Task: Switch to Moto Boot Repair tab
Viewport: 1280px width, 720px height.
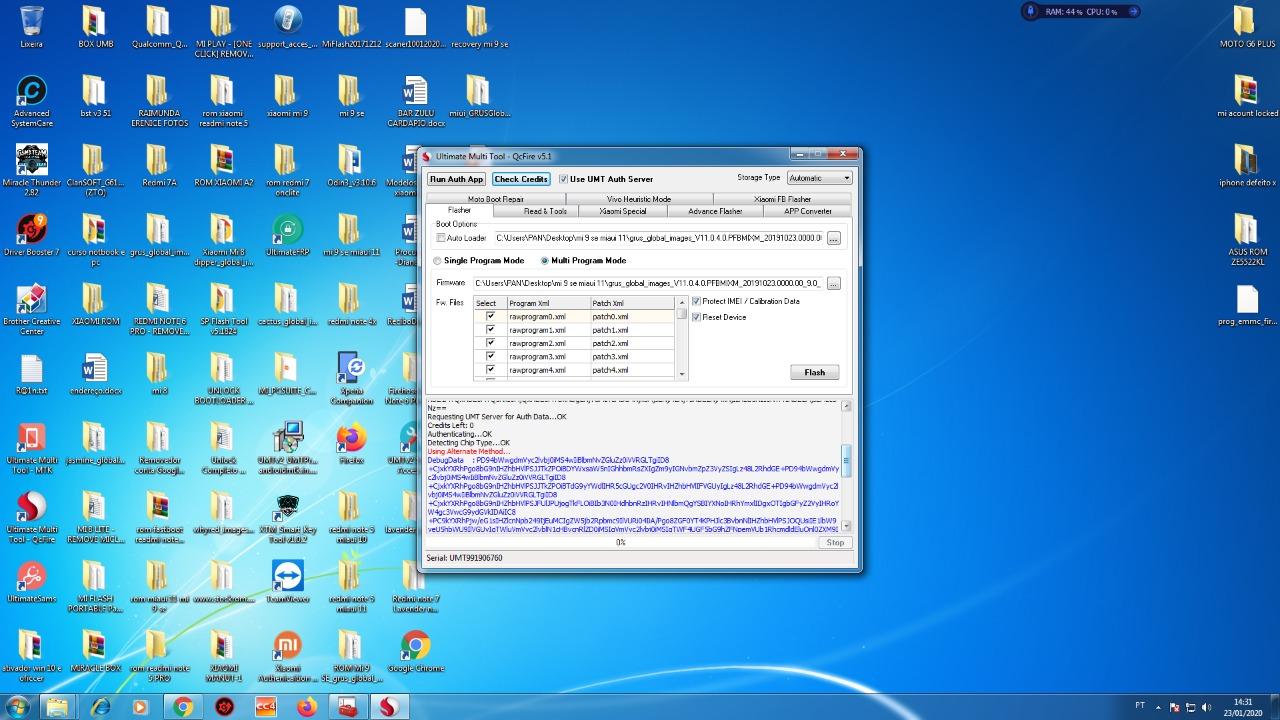Action: tap(495, 199)
